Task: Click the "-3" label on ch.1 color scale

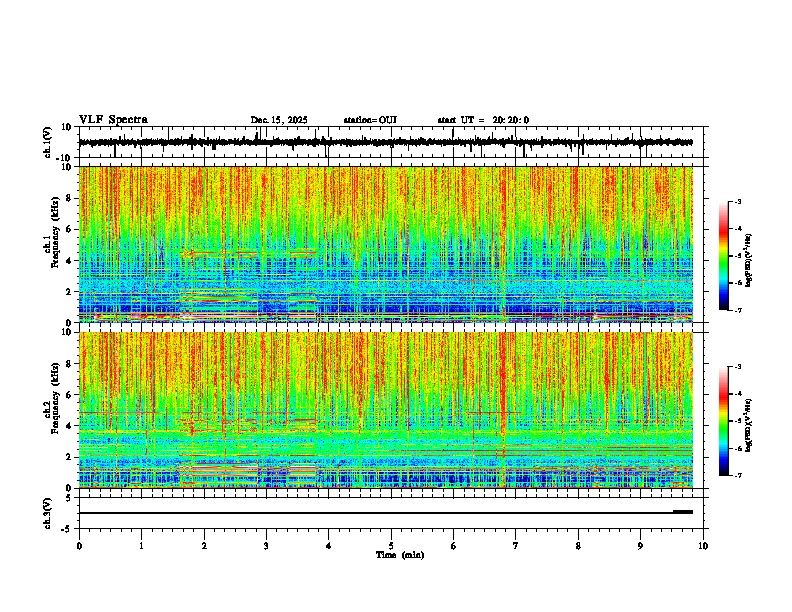Action: (x=738, y=201)
